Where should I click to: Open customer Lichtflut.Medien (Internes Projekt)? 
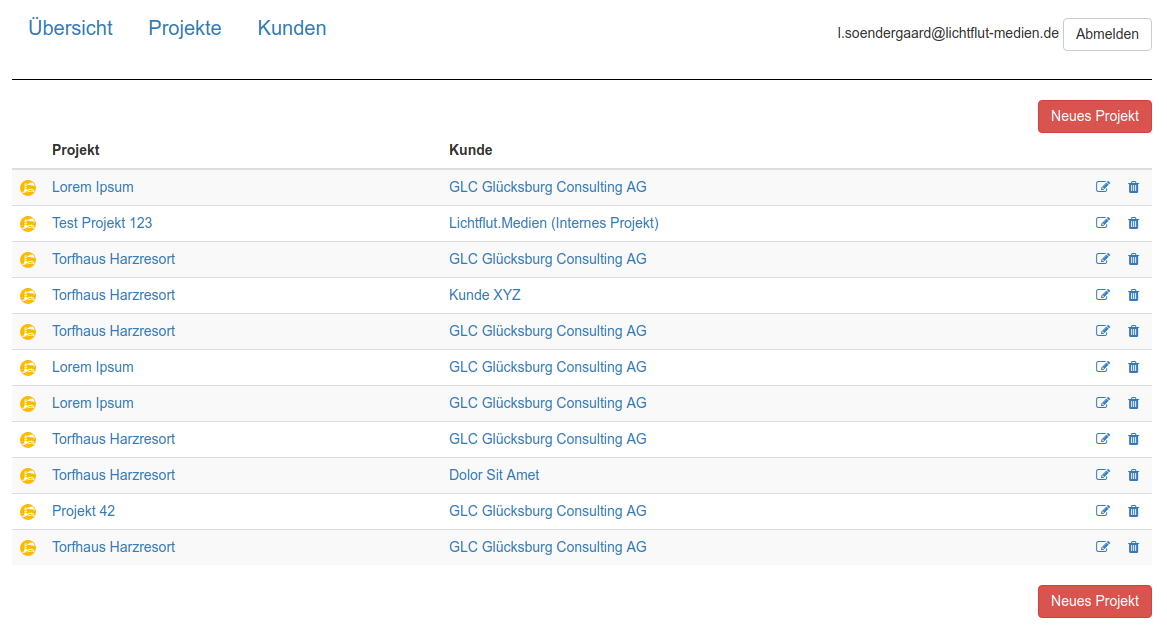(x=553, y=223)
